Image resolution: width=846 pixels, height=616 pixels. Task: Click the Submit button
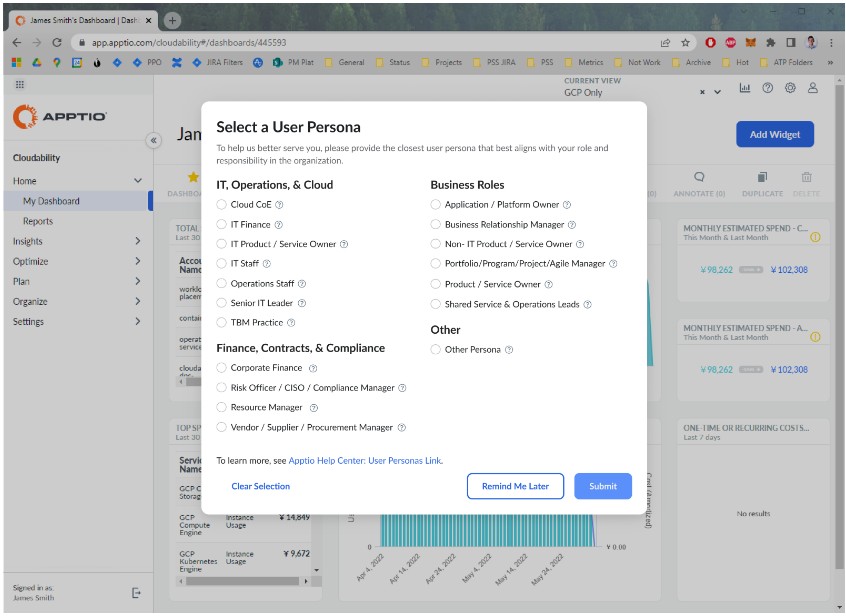(x=603, y=487)
